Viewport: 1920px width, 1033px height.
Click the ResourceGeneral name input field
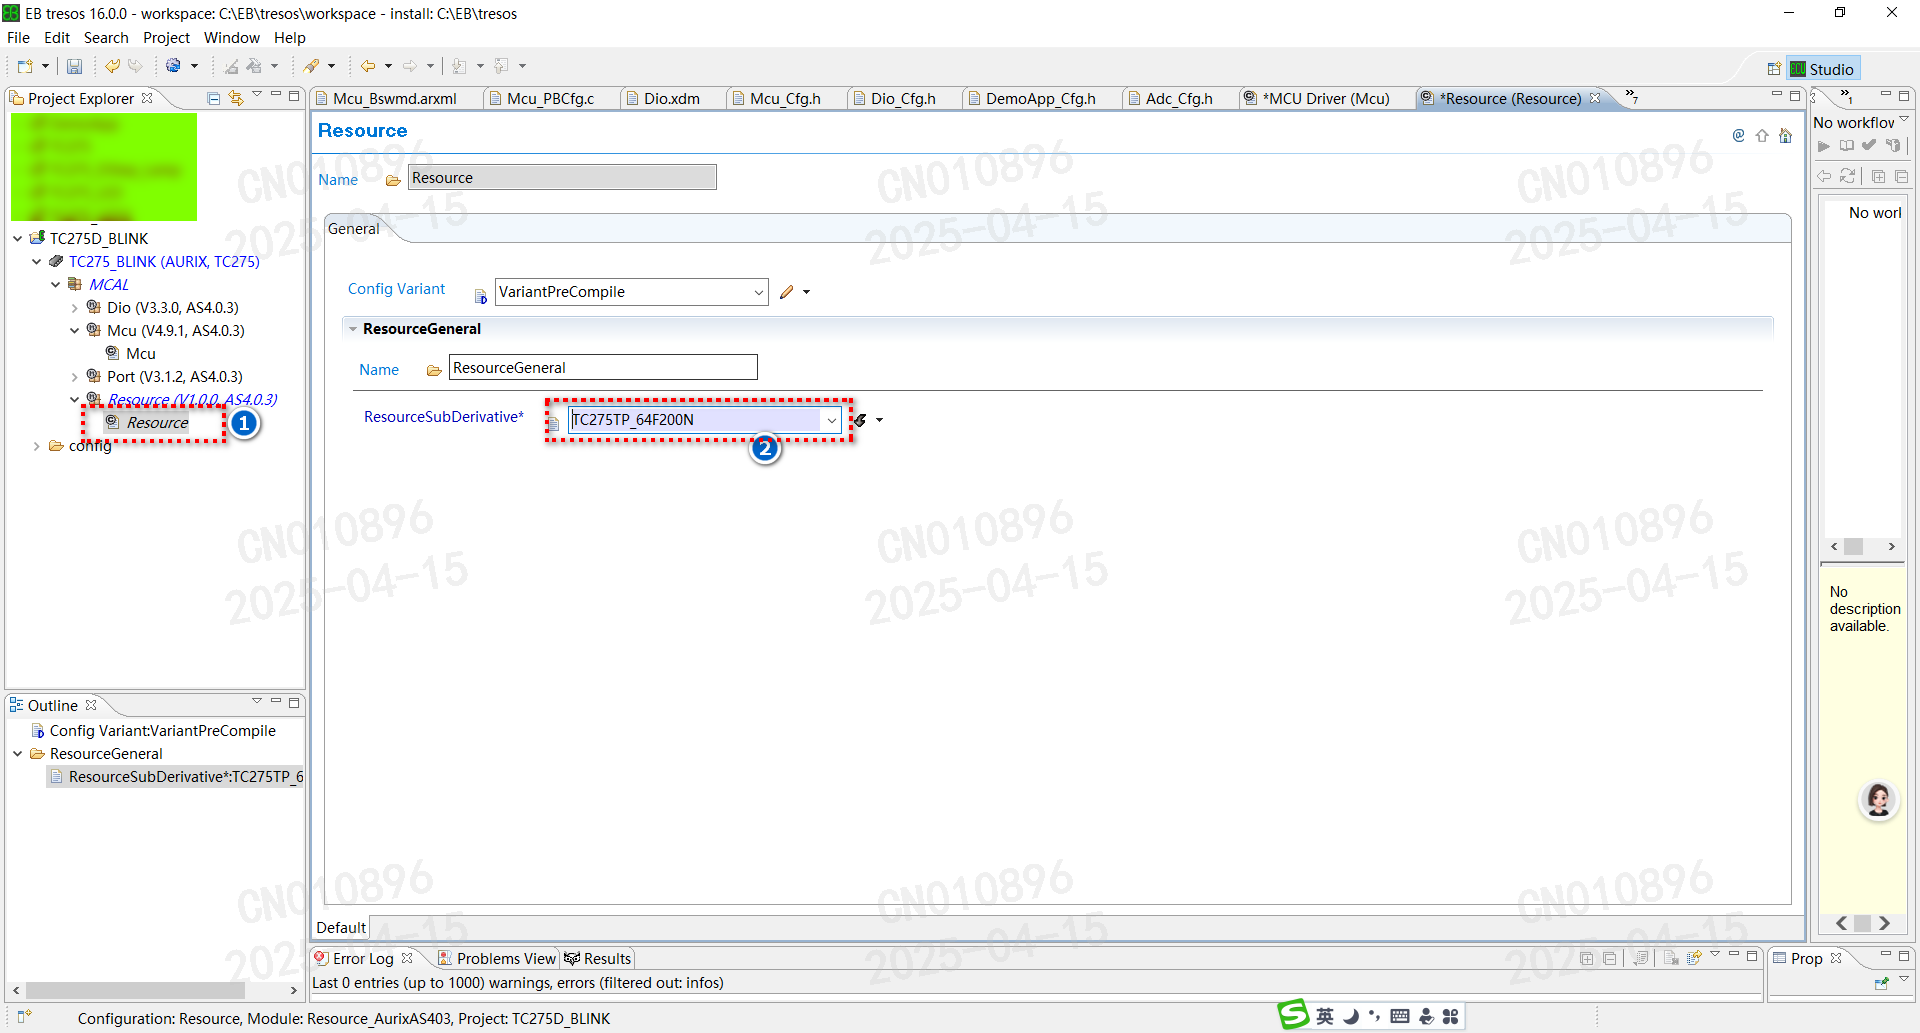(603, 368)
